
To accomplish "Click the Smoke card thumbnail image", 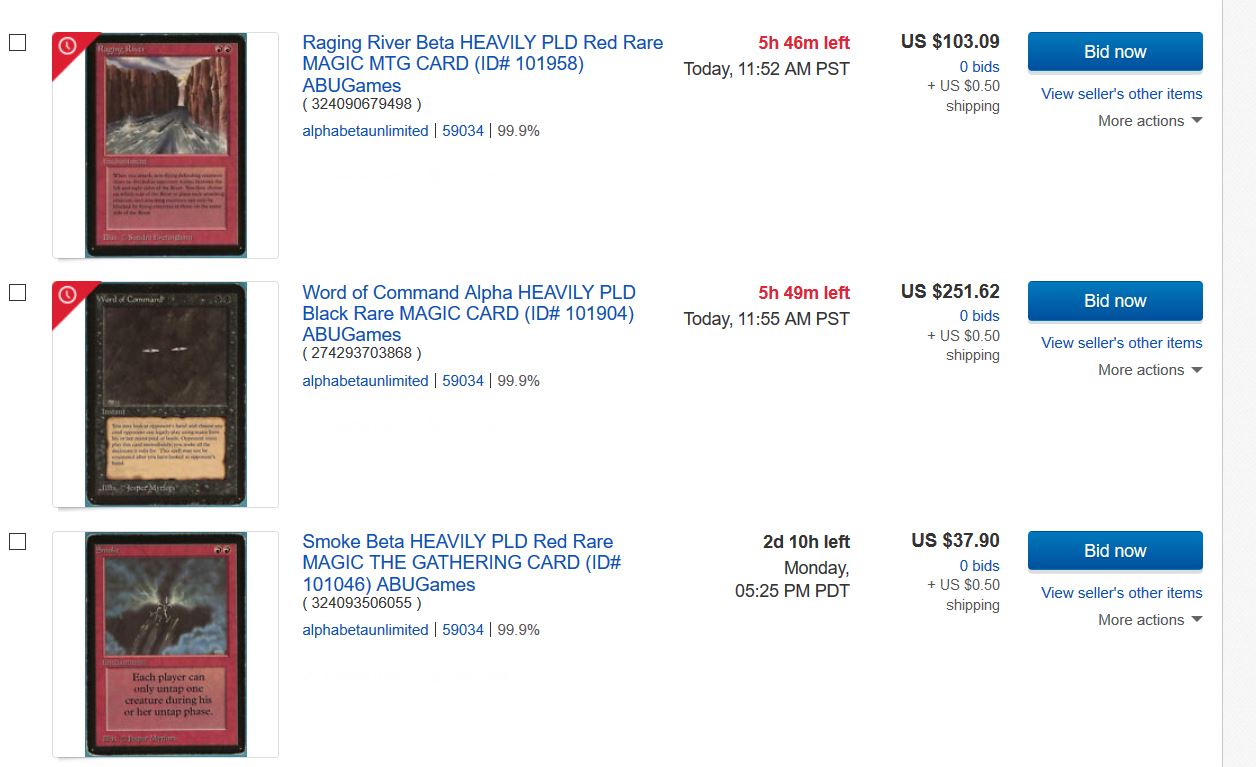I will click(166, 644).
